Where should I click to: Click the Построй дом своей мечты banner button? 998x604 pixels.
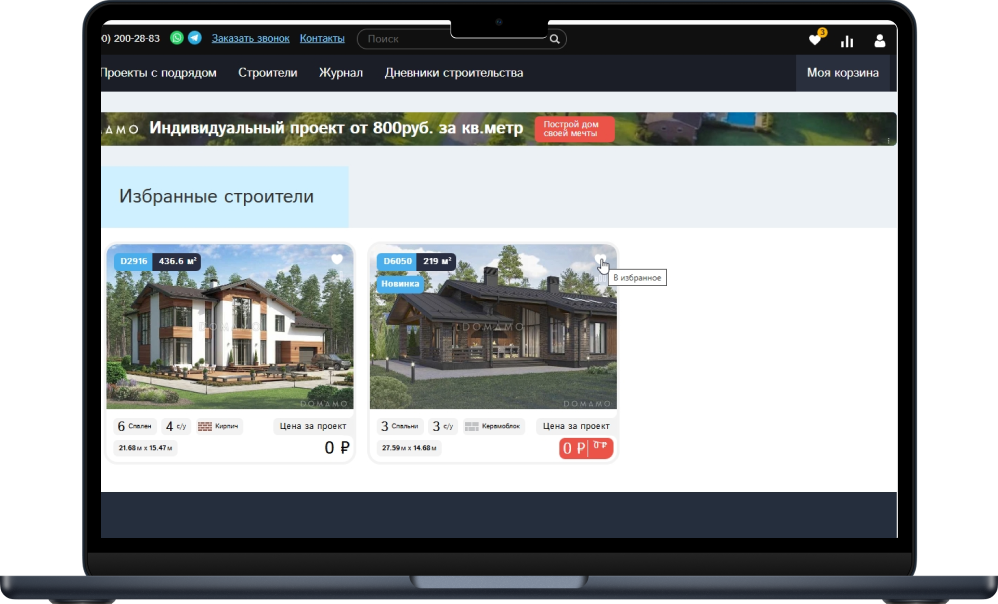point(576,128)
